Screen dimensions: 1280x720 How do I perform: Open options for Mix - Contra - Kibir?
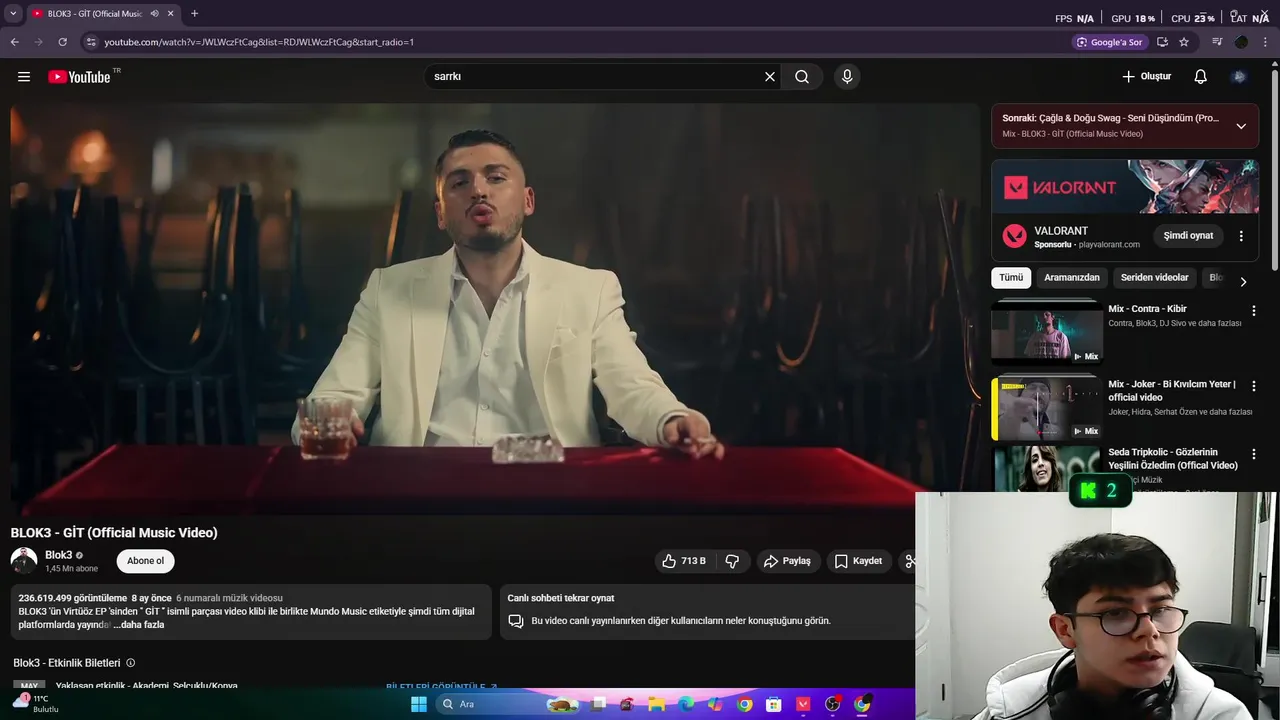[1254, 311]
